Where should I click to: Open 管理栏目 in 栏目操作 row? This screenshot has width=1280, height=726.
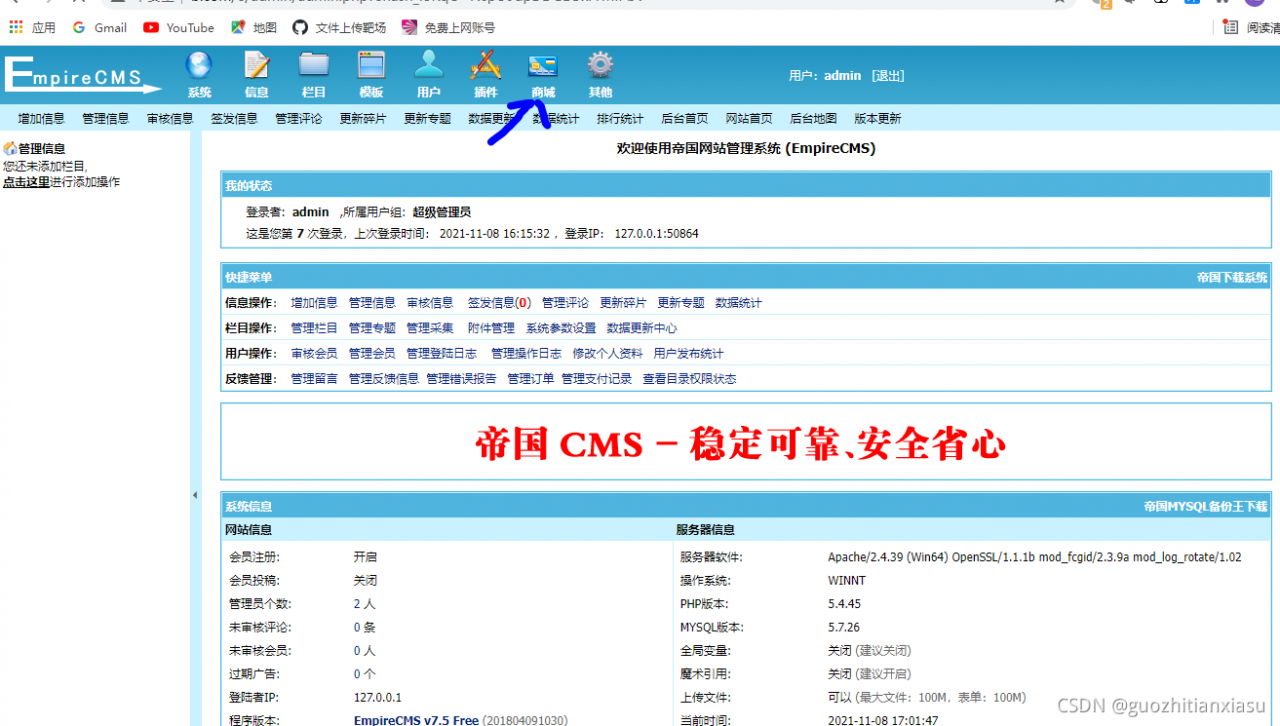(x=314, y=327)
